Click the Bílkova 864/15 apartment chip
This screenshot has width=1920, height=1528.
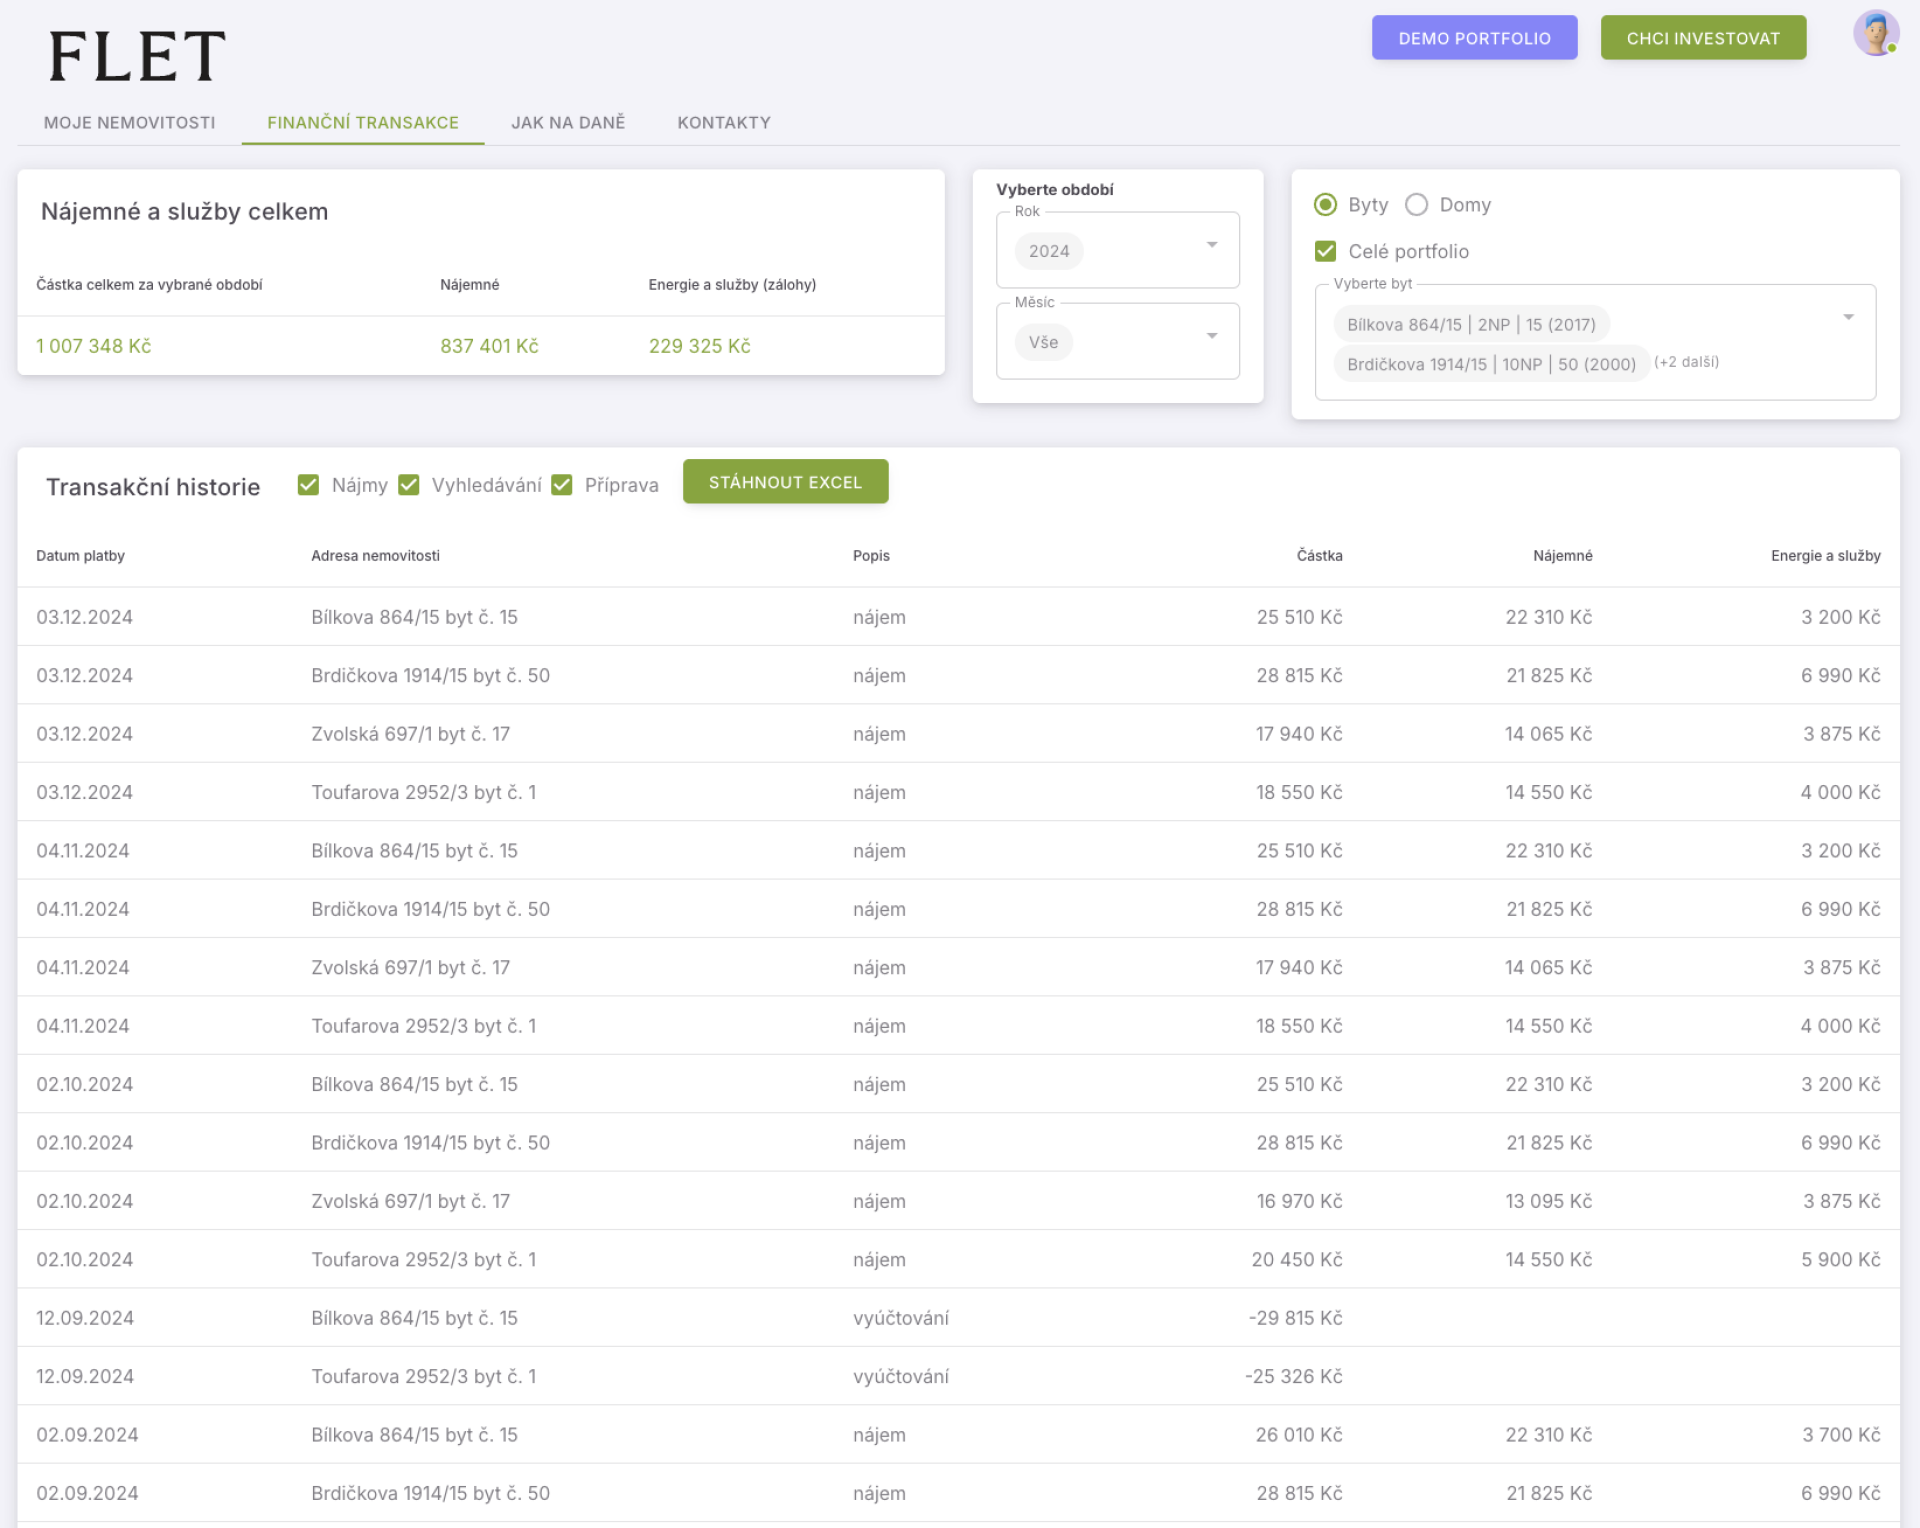point(1470,324)
